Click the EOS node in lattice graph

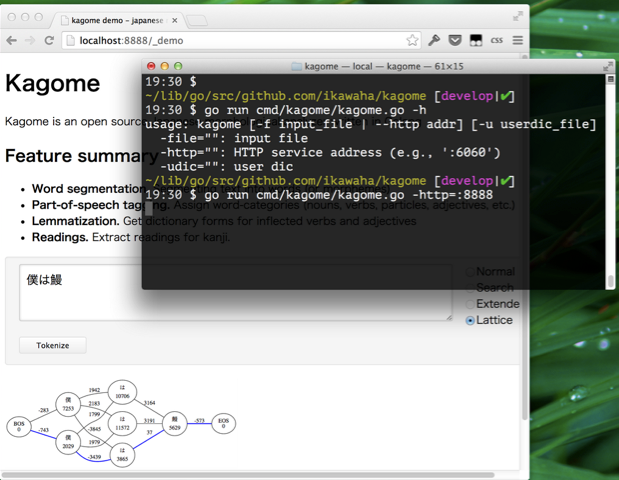click(x=223, y=423)
